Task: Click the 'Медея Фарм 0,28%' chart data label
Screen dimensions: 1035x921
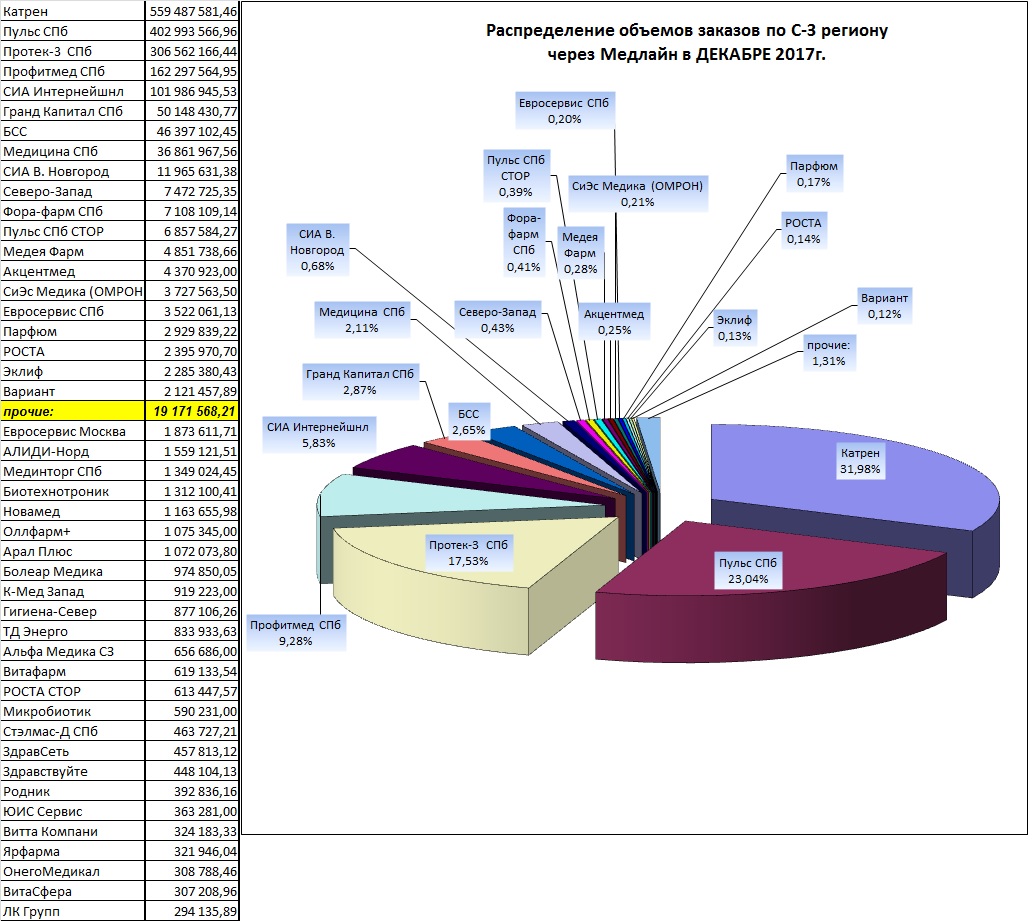Action: coord(580,253)
